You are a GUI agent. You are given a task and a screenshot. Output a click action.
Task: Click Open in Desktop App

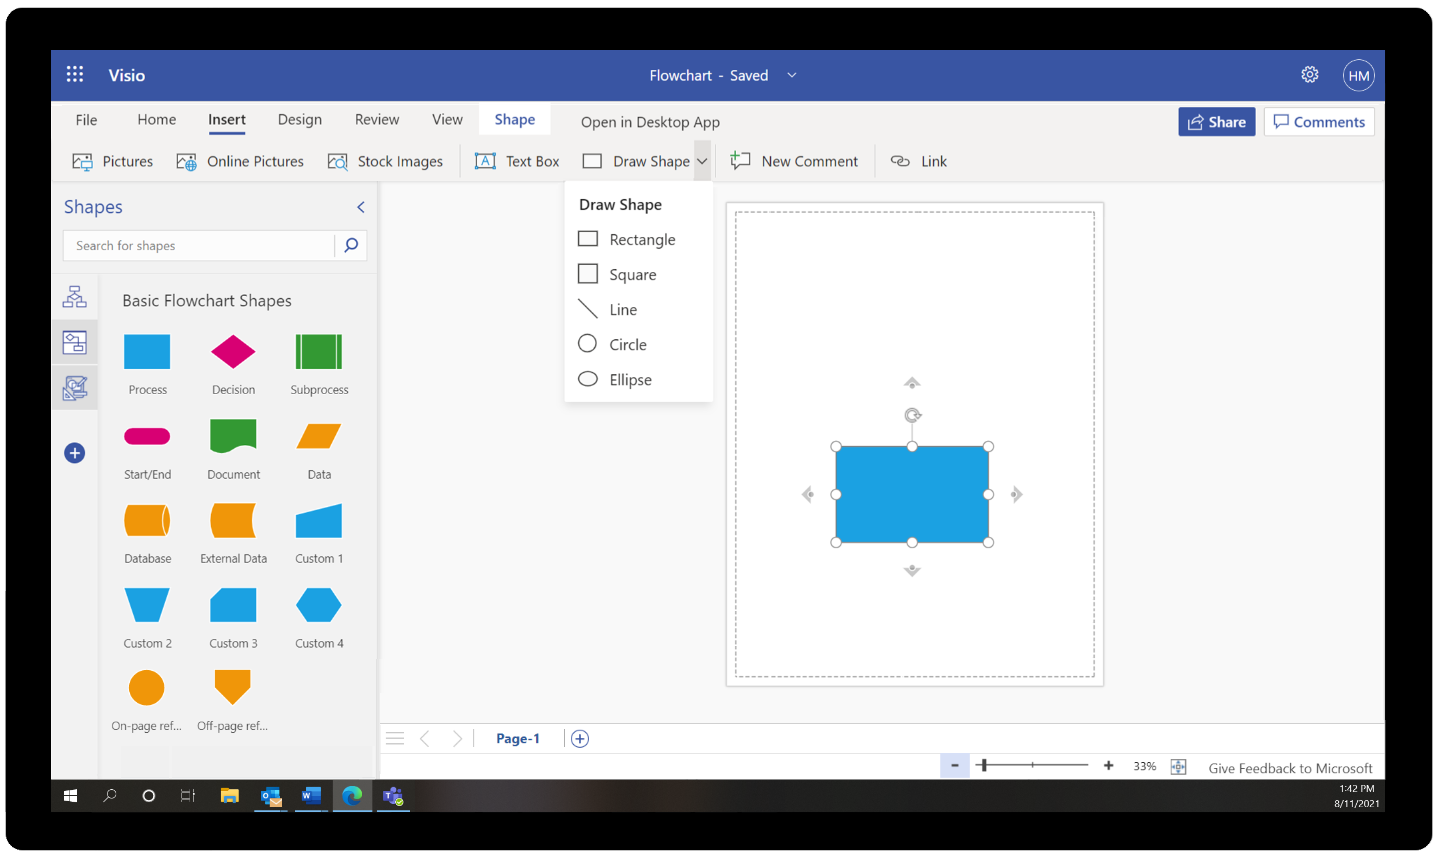click(650, 122)
